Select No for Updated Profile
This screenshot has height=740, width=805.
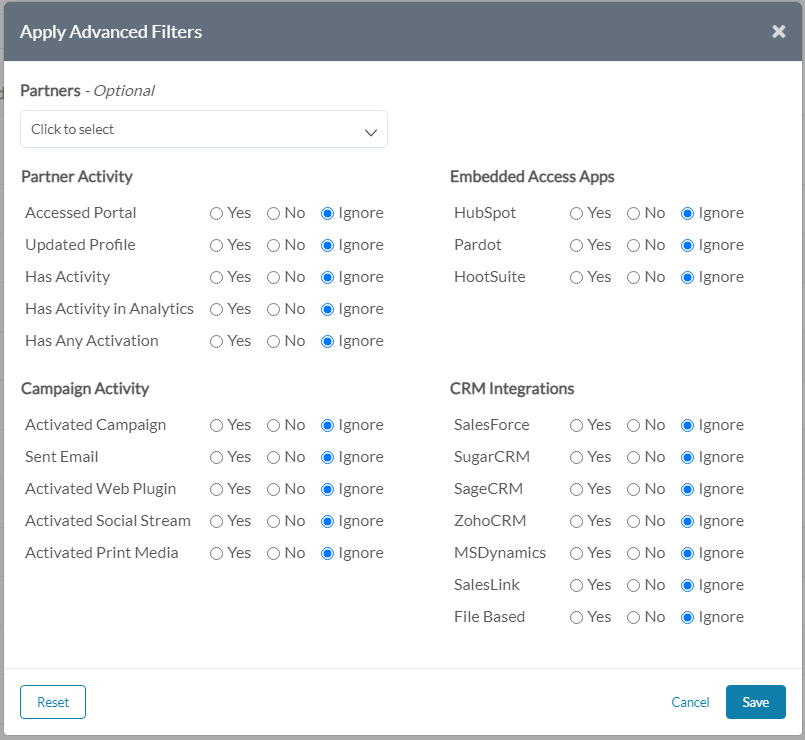(x=272, y=245)
